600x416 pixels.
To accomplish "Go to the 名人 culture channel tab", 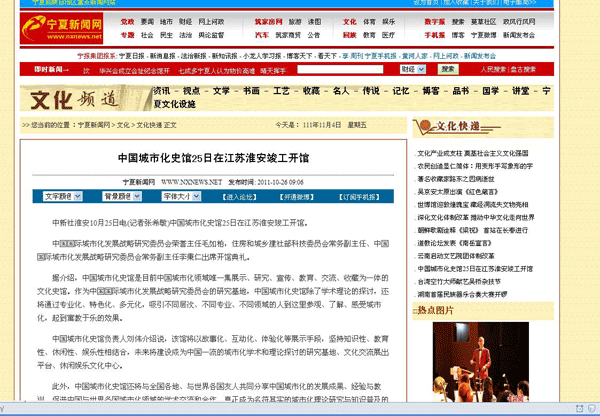I will point(341,91).
